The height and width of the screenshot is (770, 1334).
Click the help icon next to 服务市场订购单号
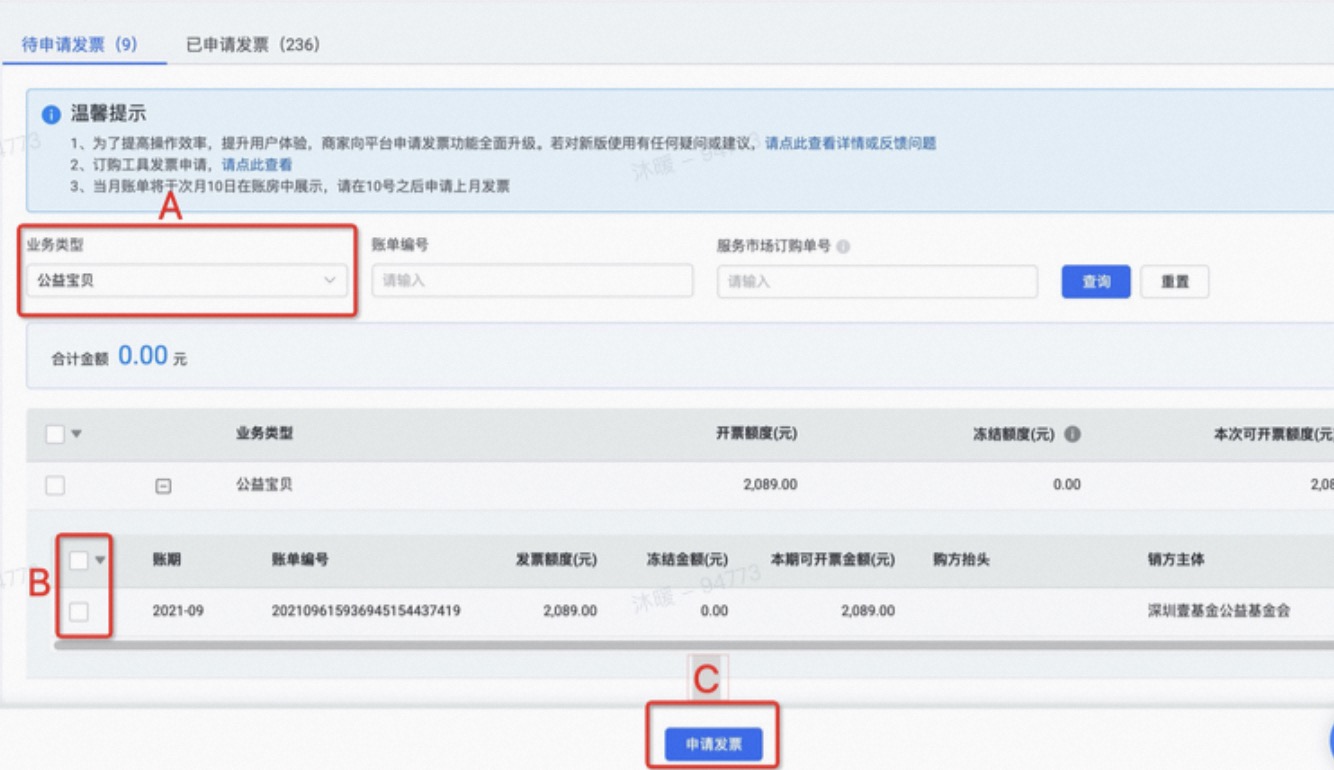pyautogui.click(x=843, y=246)
